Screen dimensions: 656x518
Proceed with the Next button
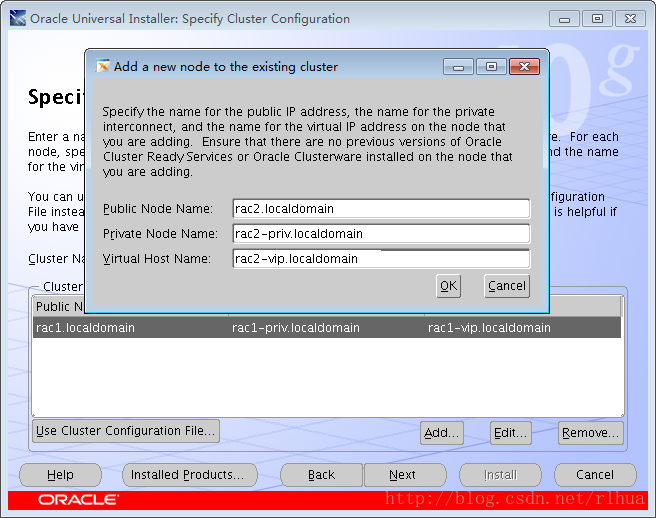pyautogui.click(x=405, y=475)
